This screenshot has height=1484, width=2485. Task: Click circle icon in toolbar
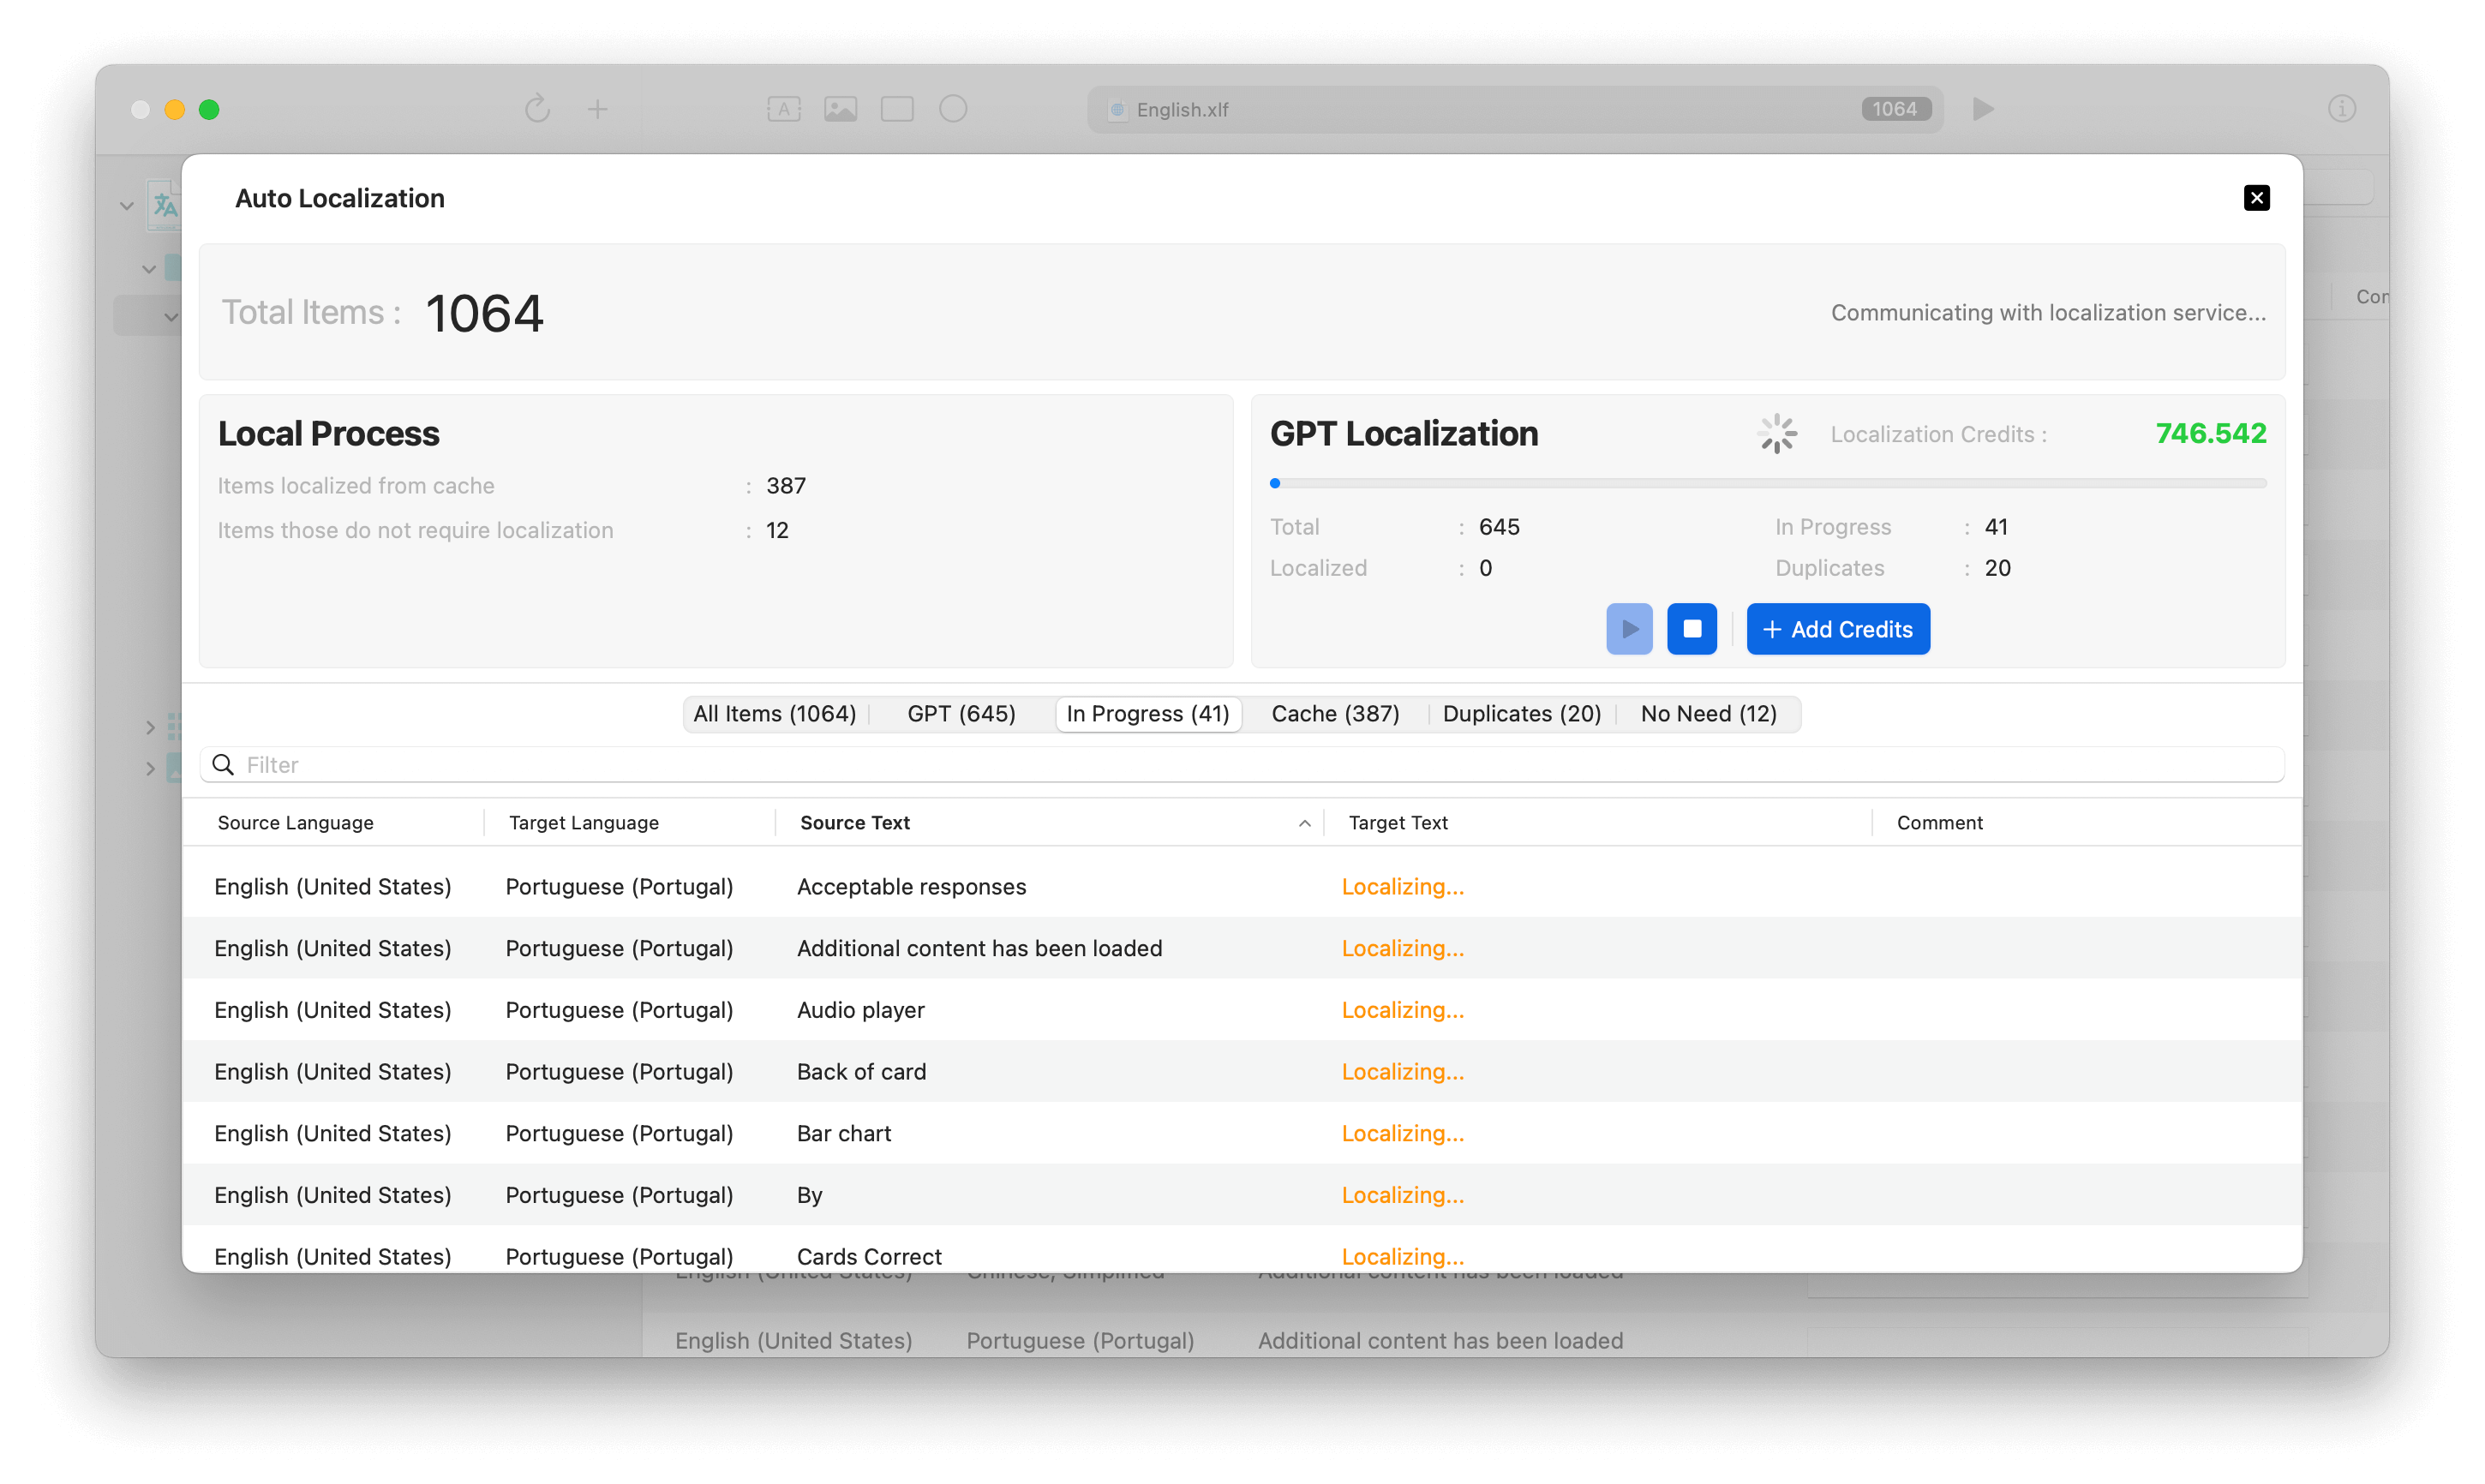click(953, 109)
